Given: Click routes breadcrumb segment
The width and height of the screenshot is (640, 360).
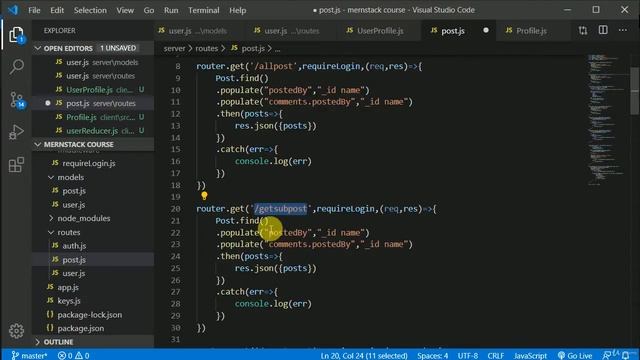Looking at the screenshot, I should pos(207,49).
